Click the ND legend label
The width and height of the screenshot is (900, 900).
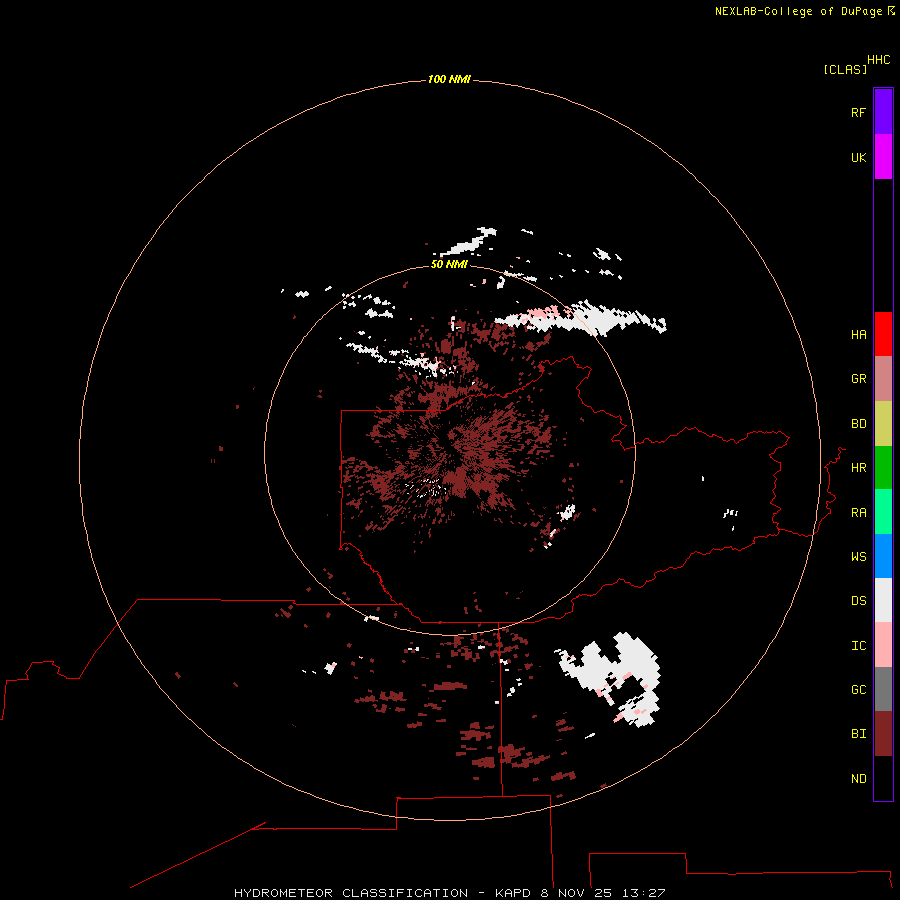tap(858, 778)
